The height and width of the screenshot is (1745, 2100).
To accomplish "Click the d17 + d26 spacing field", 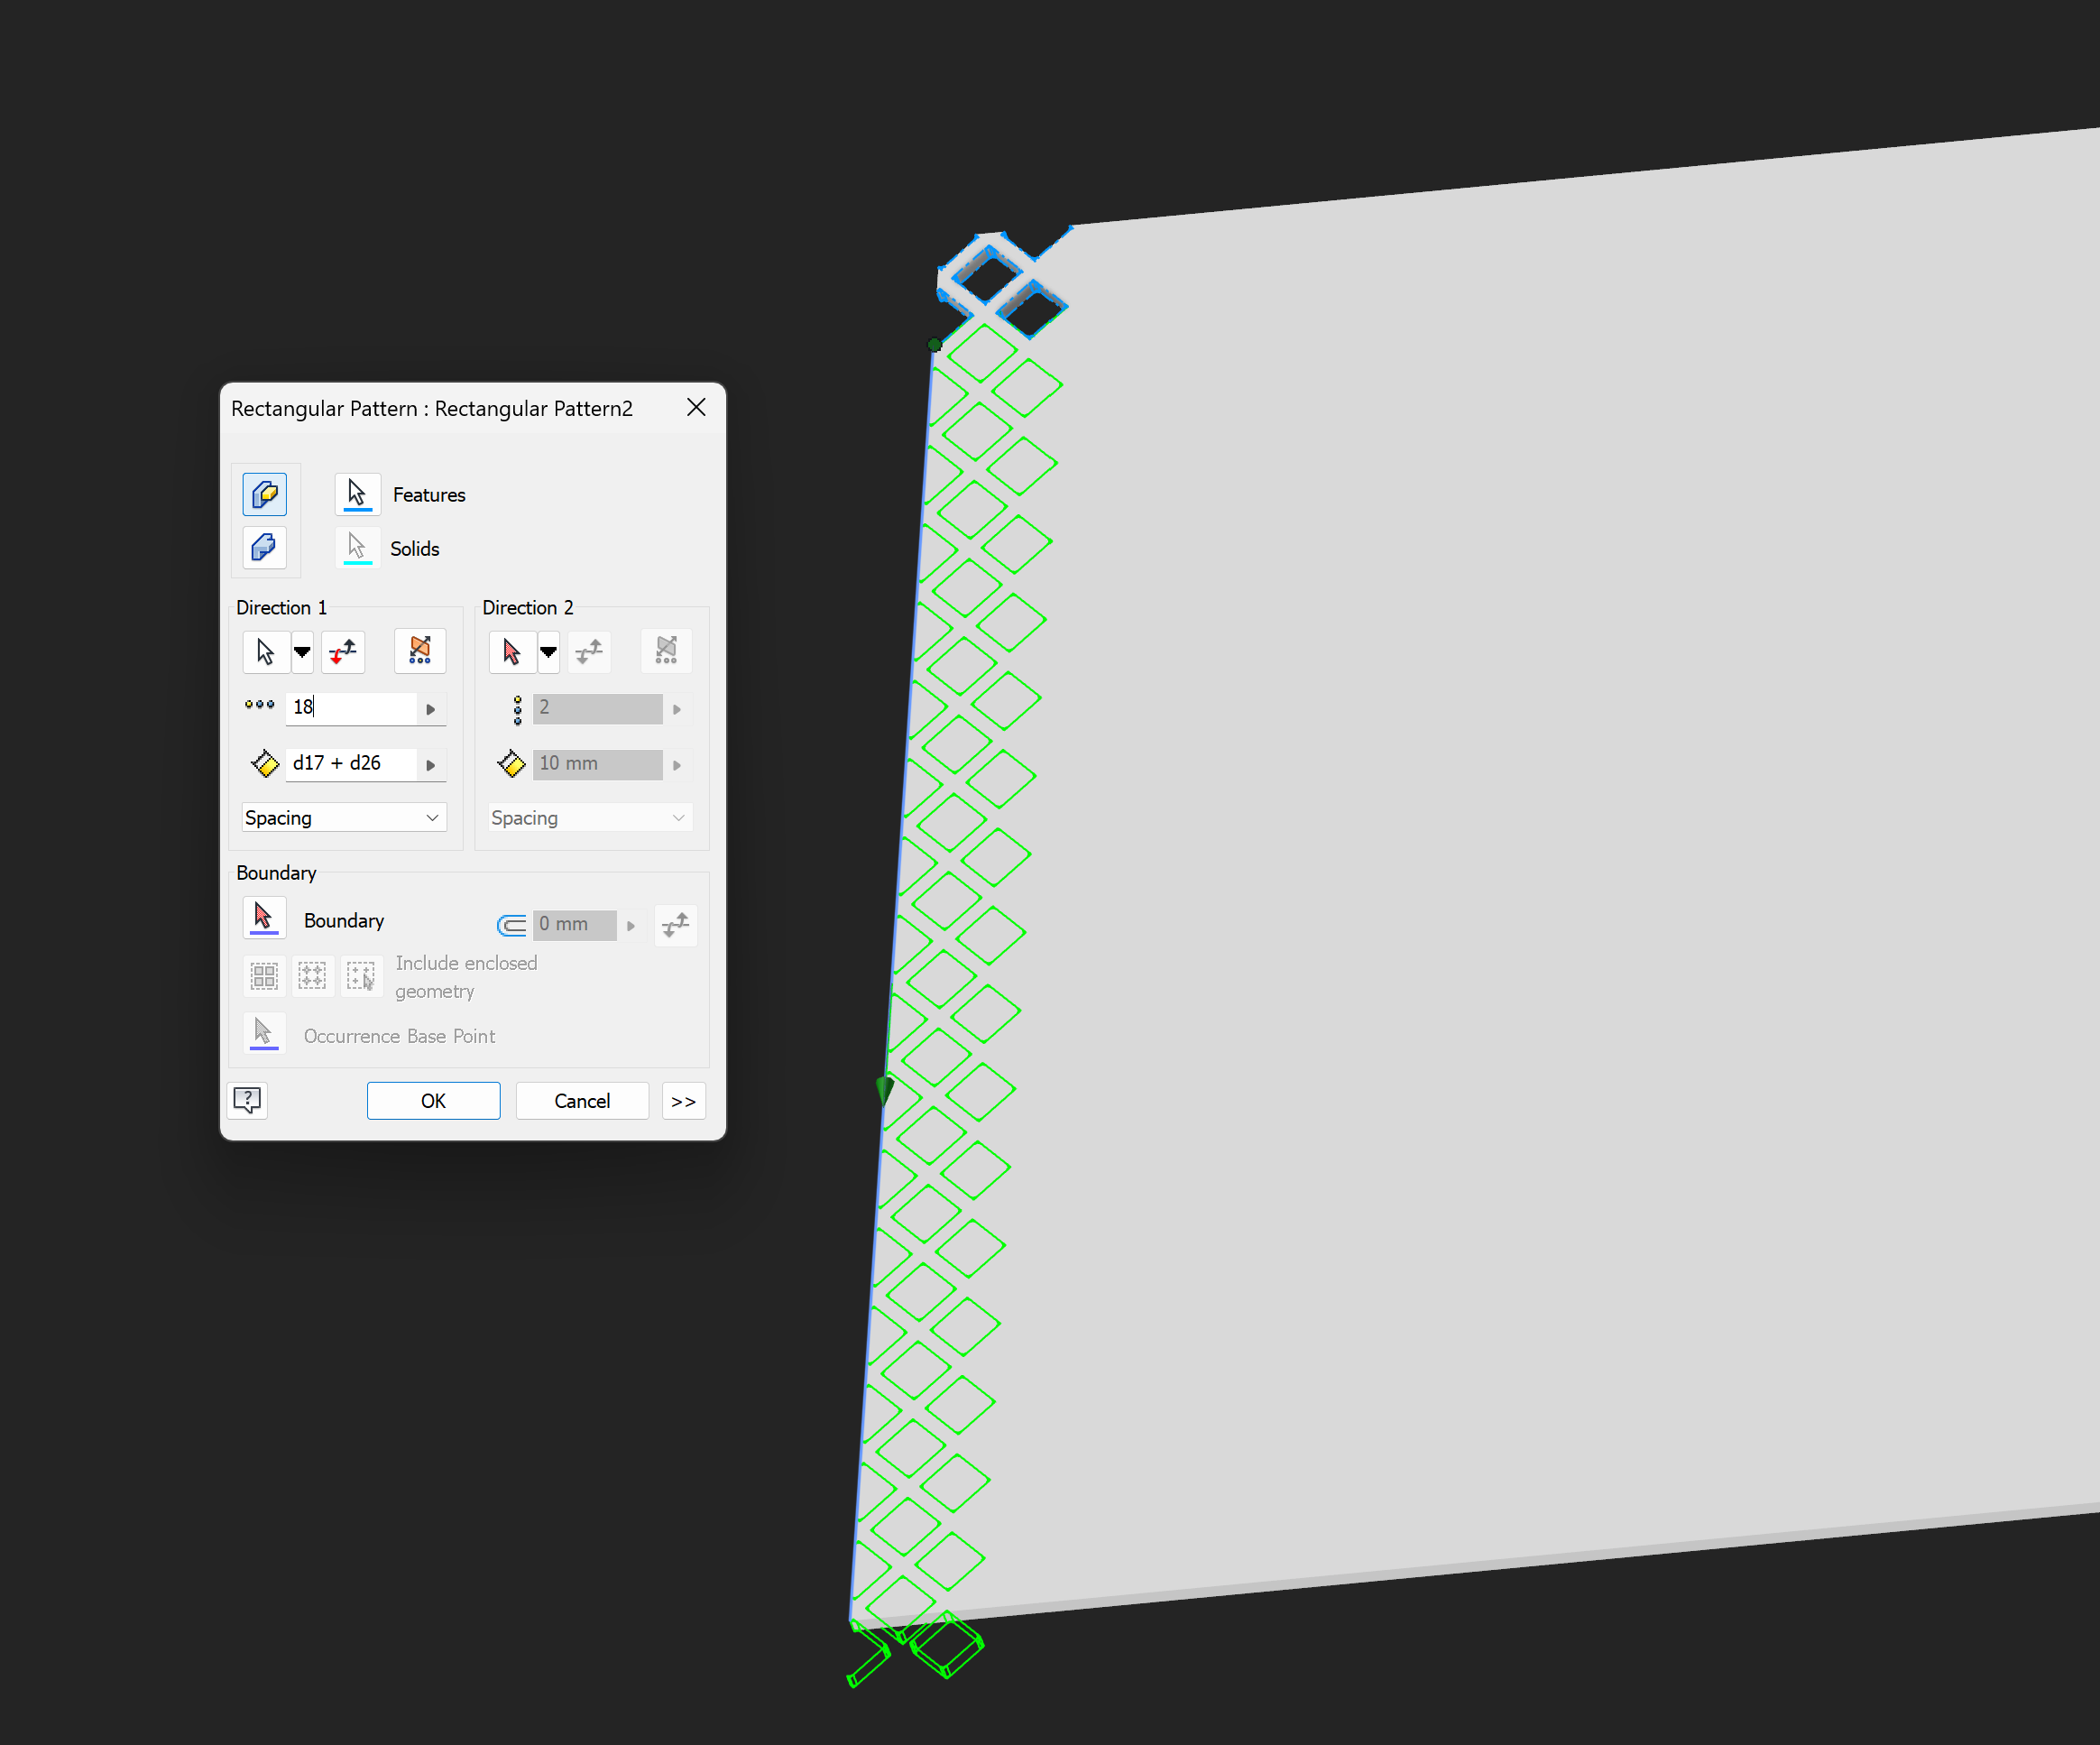I will [350, 764].
